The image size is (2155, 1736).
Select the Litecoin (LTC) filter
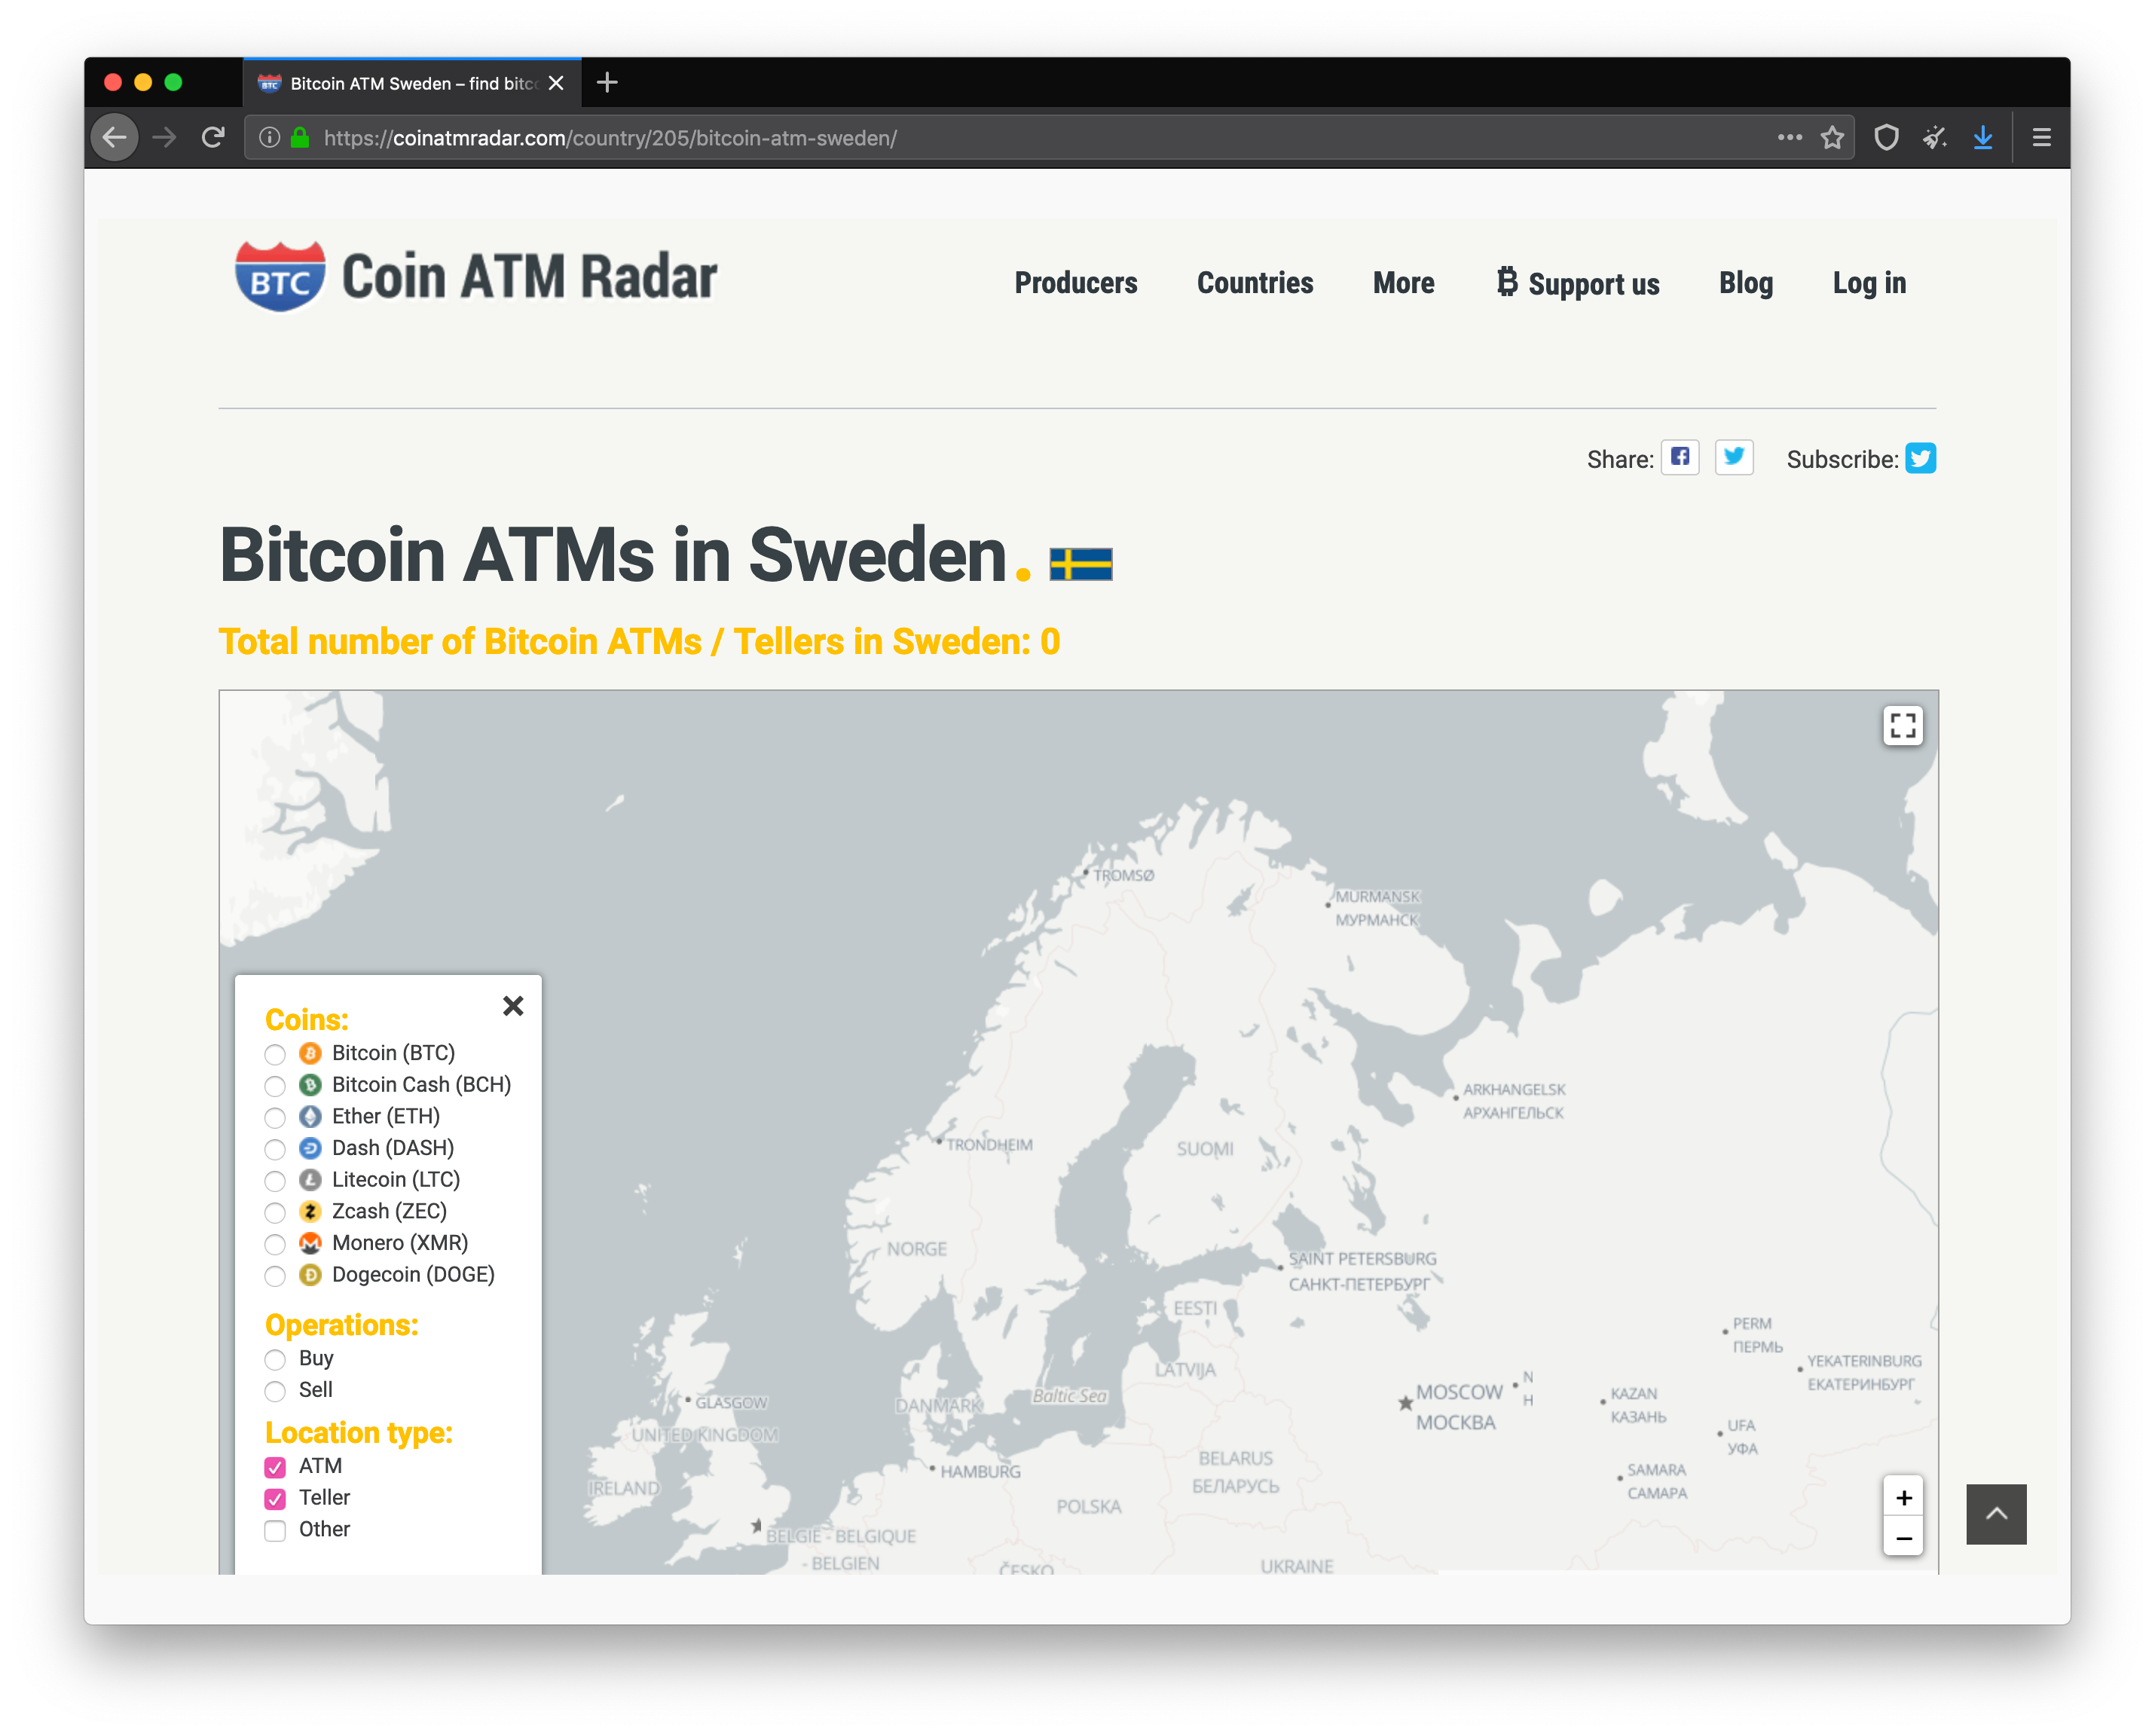(274, 1181)
